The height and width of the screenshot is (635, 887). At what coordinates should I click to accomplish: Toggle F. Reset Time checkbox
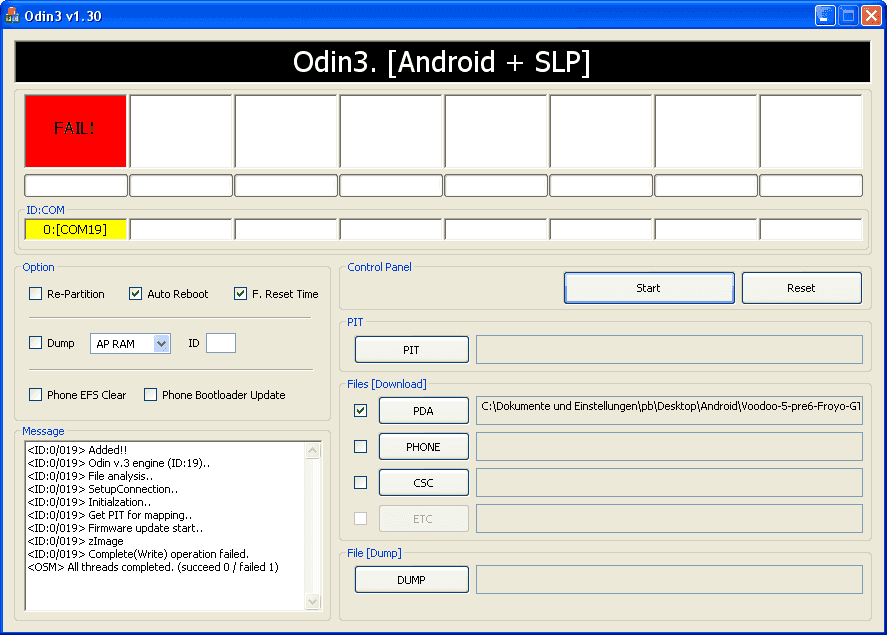point(240,293)
